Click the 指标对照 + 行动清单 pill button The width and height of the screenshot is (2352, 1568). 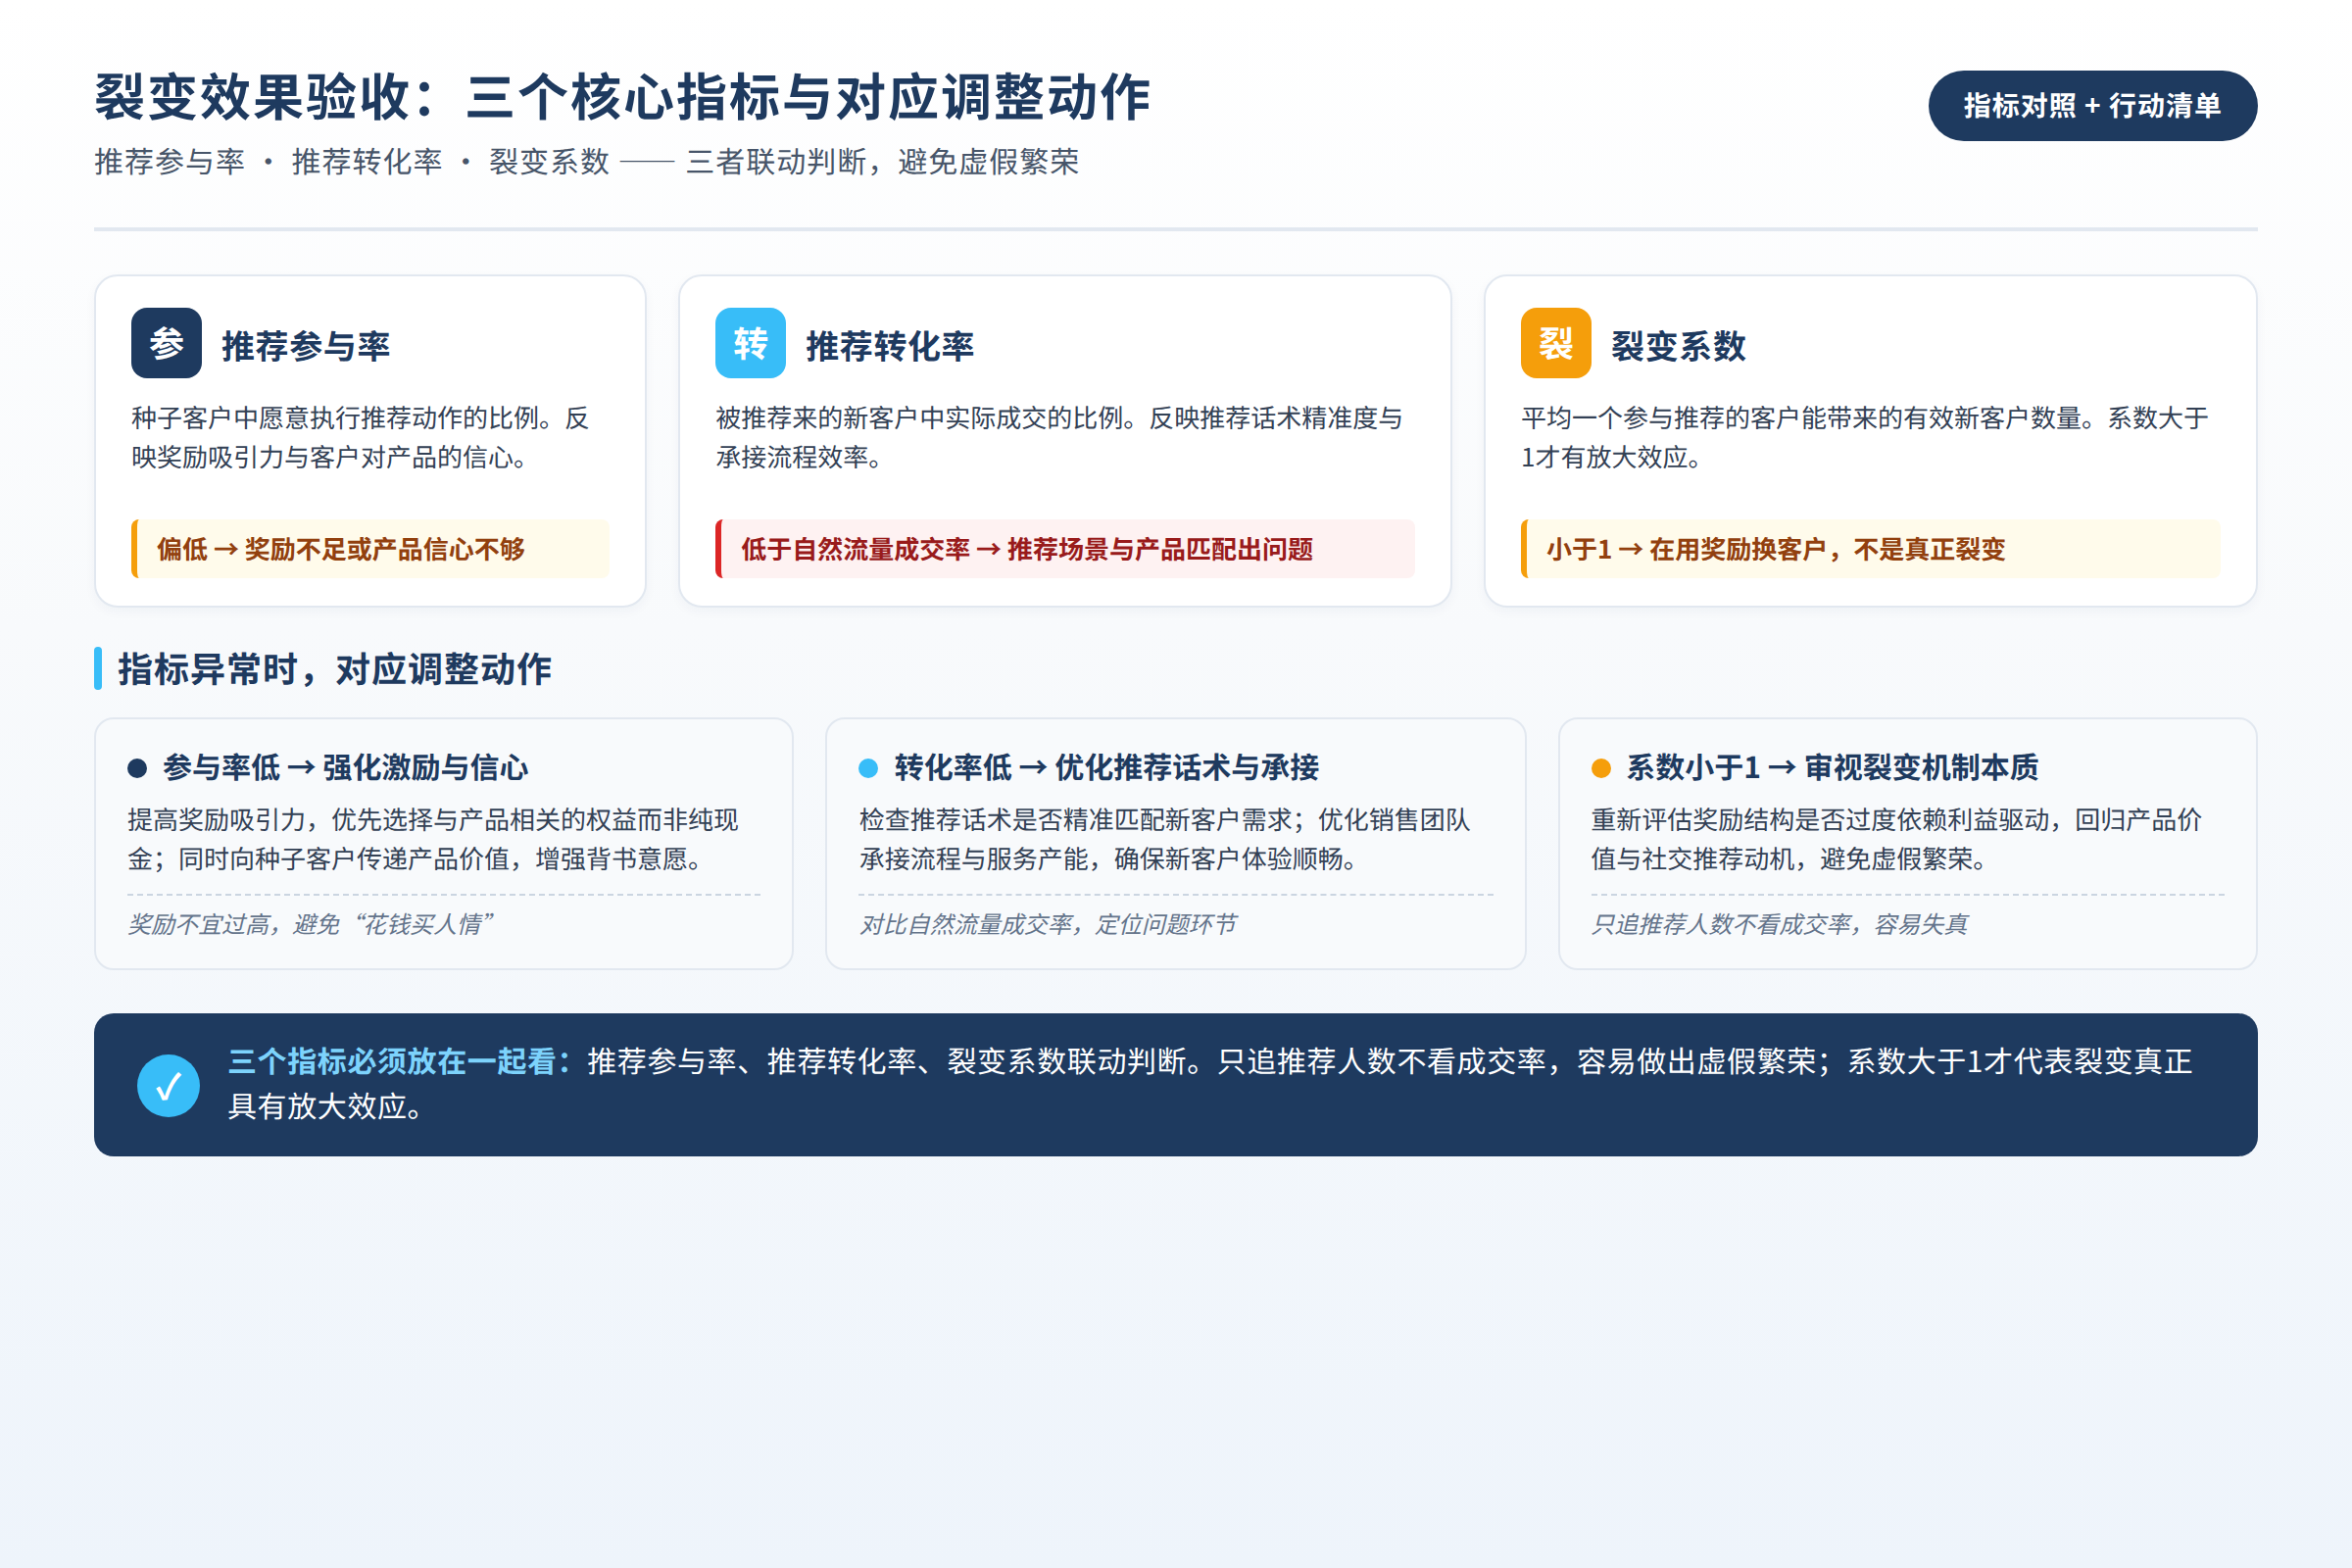tap(2092, 105)
